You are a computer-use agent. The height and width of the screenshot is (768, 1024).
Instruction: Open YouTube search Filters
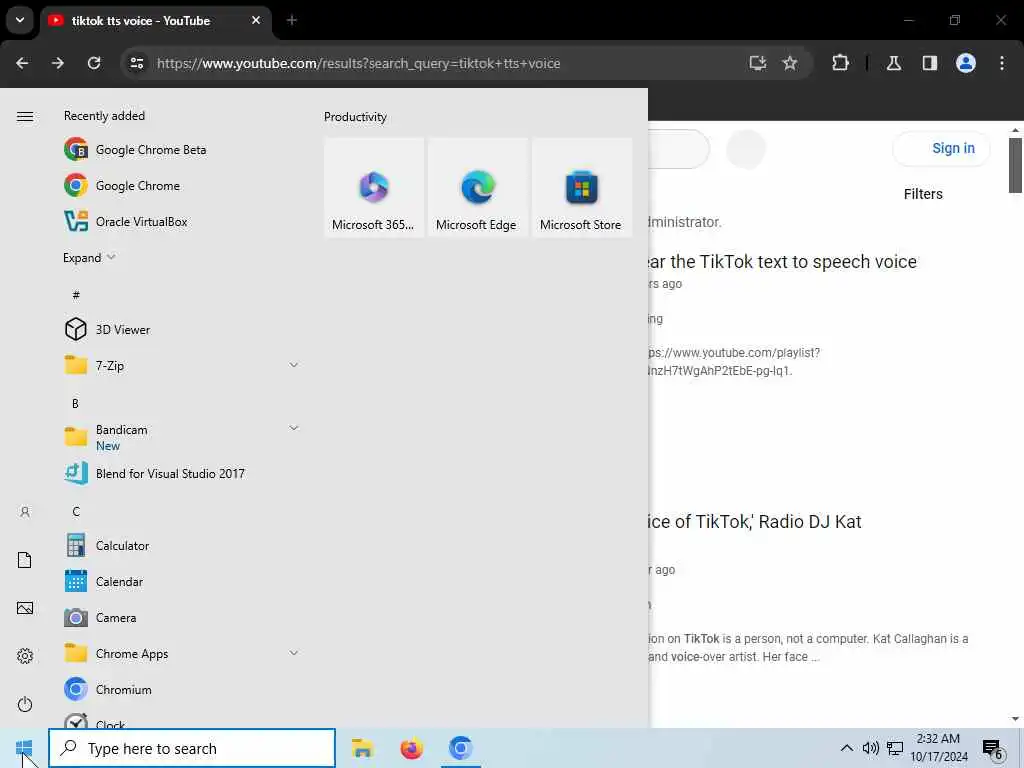923,194
